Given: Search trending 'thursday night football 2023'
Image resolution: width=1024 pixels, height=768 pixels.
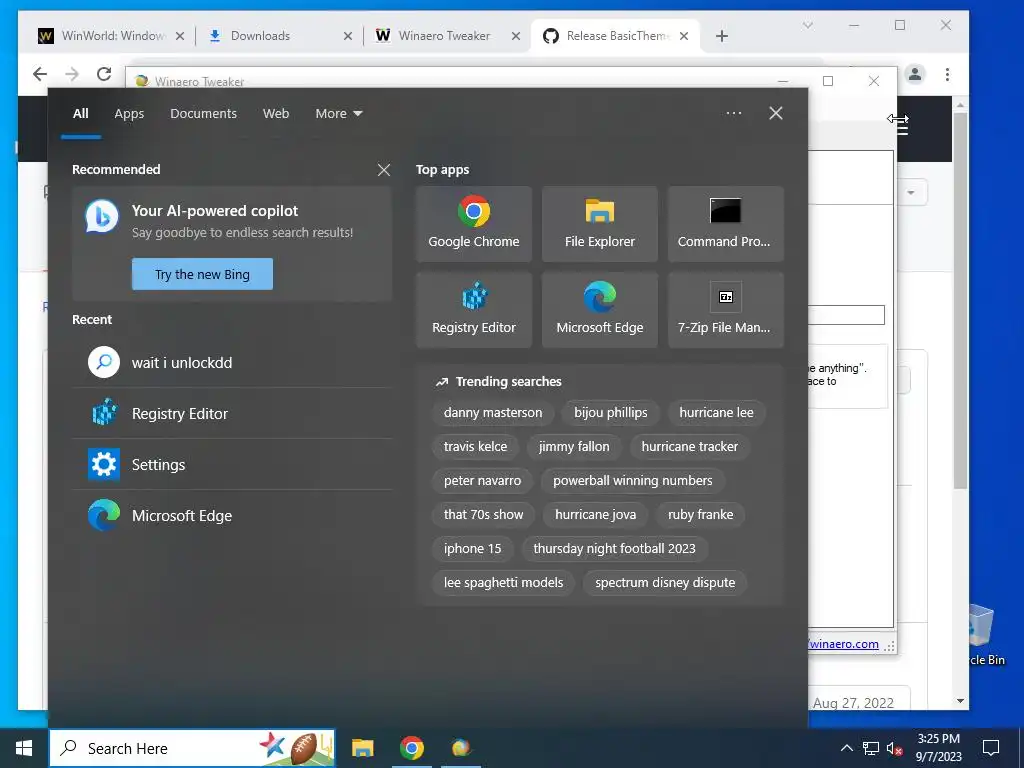Looking at the screenshot, I should click(615, 549).
